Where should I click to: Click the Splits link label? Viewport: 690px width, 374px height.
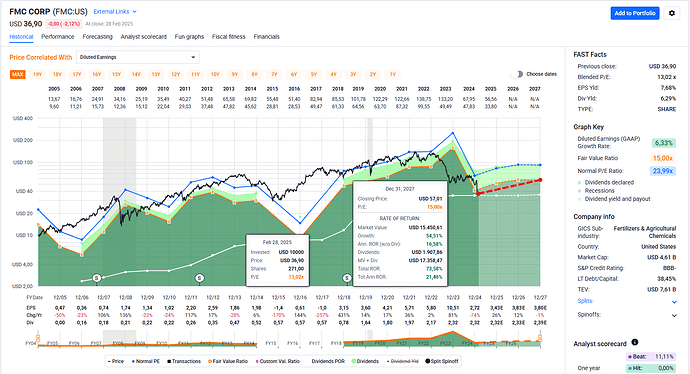pos(585,301)
